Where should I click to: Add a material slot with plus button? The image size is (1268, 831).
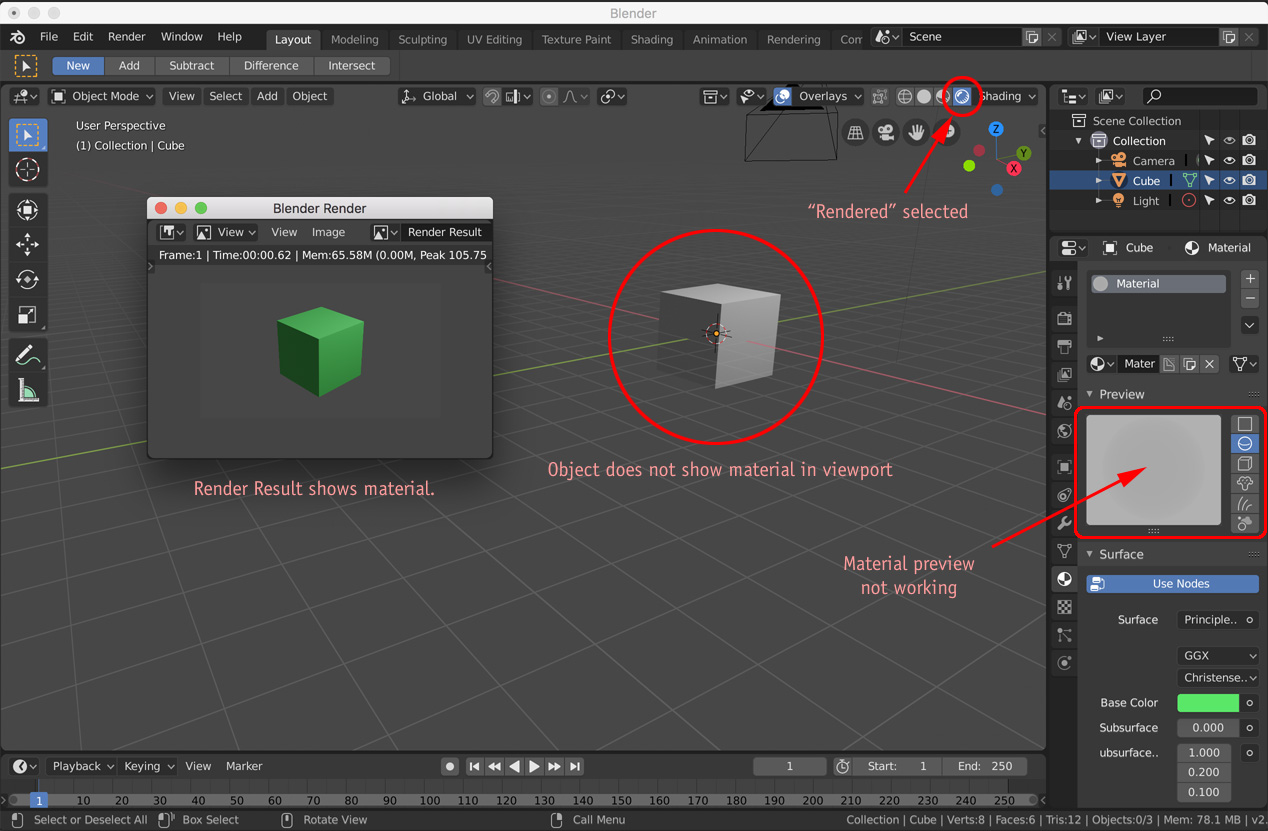click(1250, 279)
